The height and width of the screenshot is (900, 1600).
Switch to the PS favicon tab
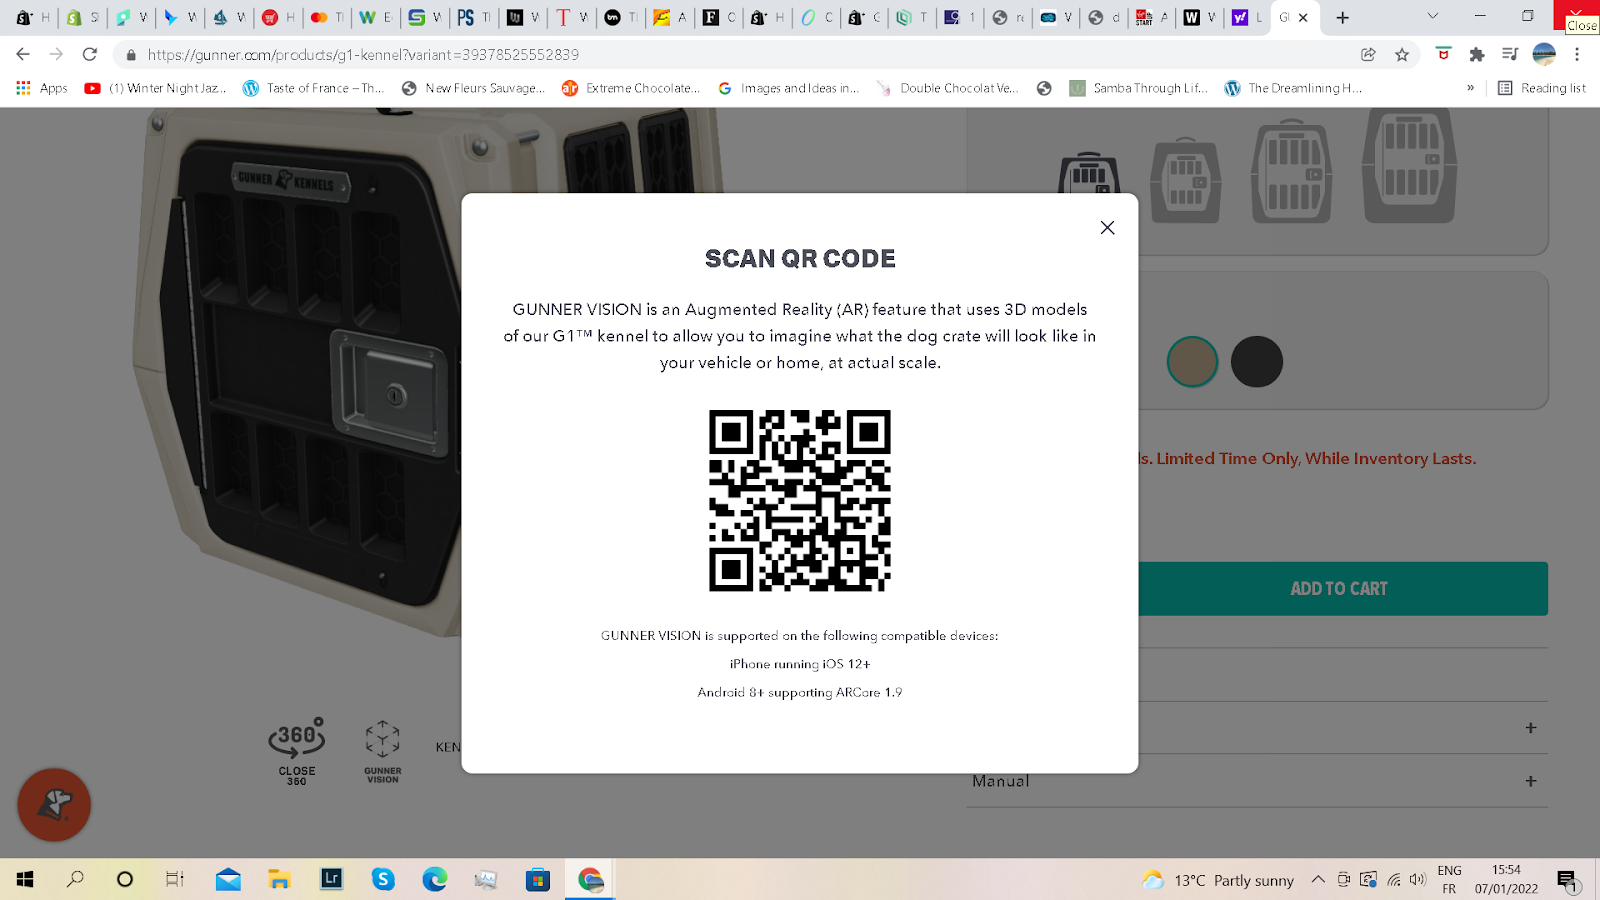pyautogui.click(x=474, y=17)
